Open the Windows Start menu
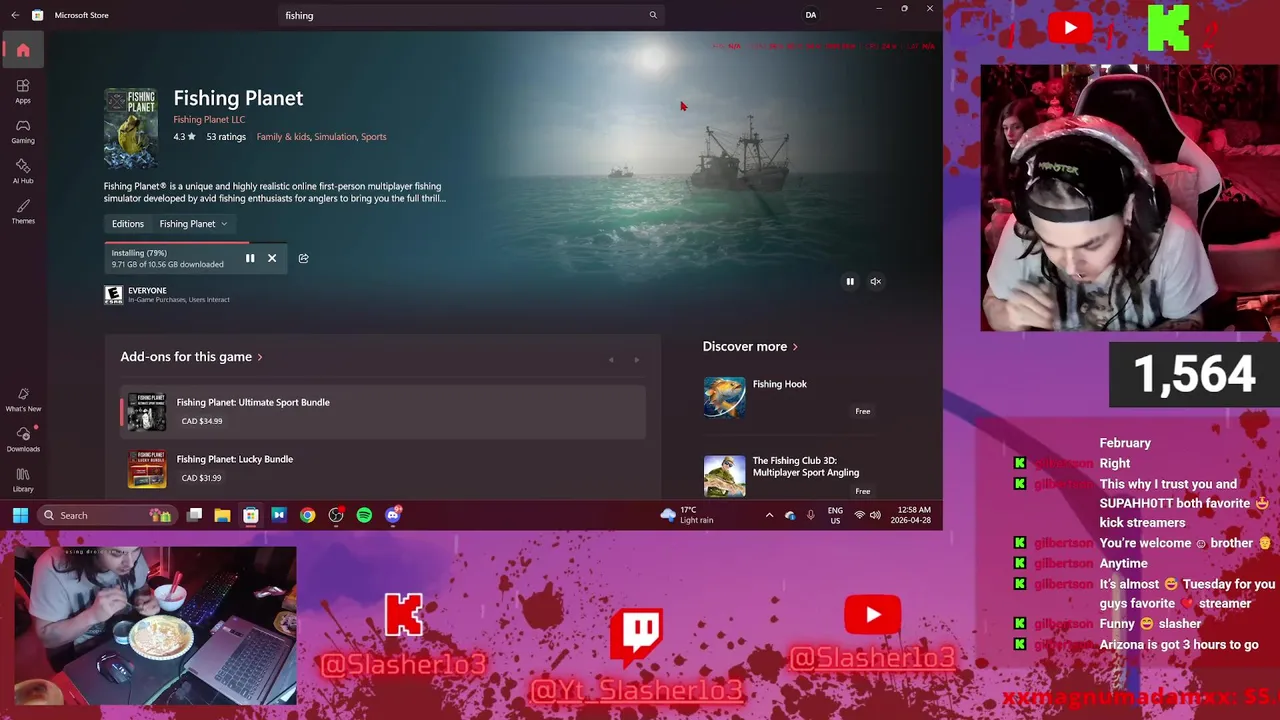Viewport: 1280px width, 720px height. [20, 515]
